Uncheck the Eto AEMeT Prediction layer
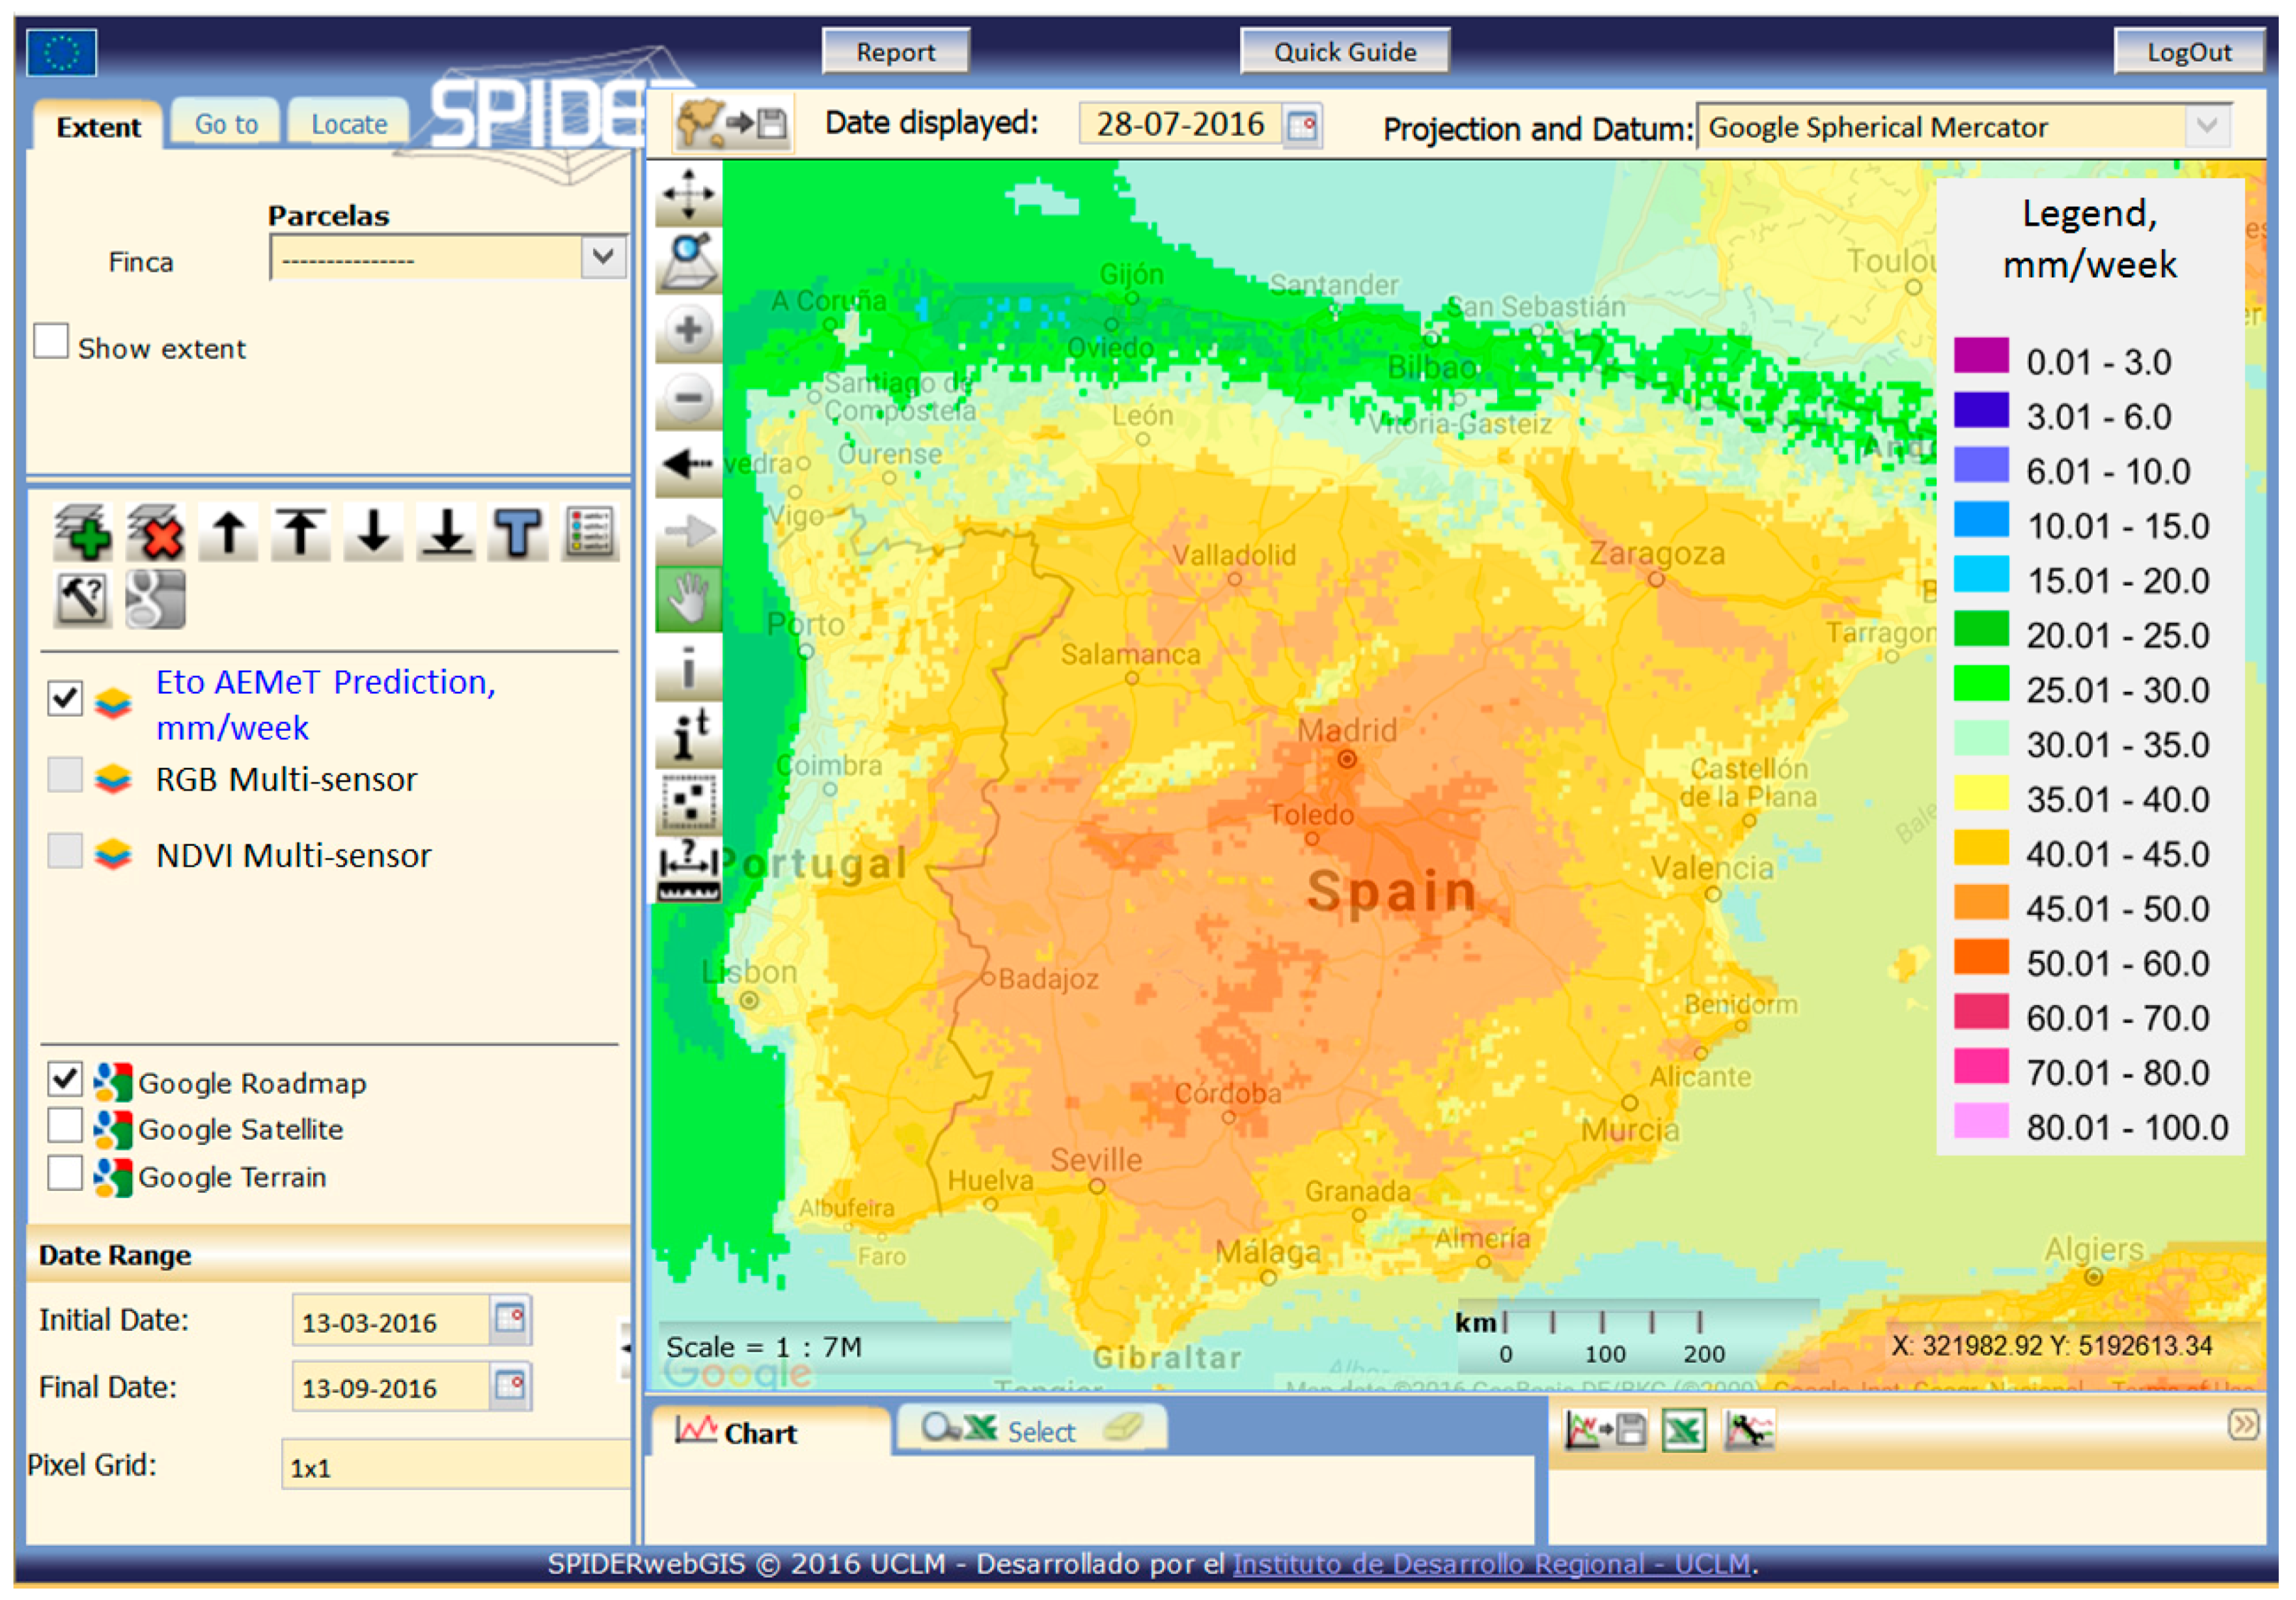 click(x=65, y=697)
